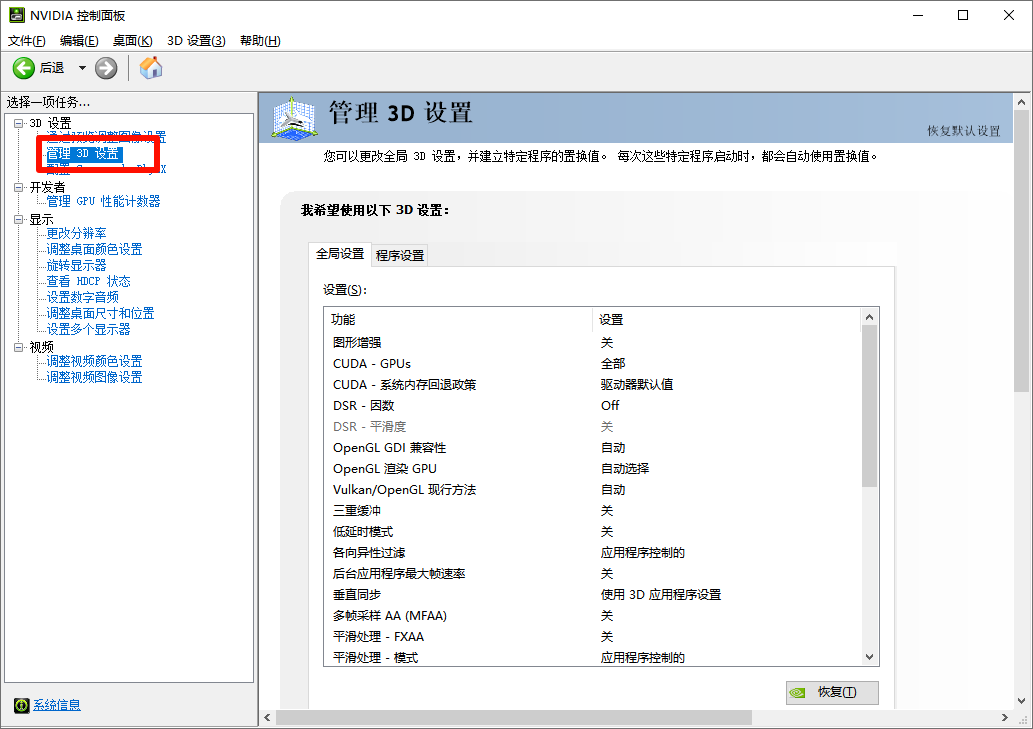Image resolution: width=1033 pixels, height=729 pixels.
Task: Click 恢复默认设置 link in header
Action: click(964, 131)
